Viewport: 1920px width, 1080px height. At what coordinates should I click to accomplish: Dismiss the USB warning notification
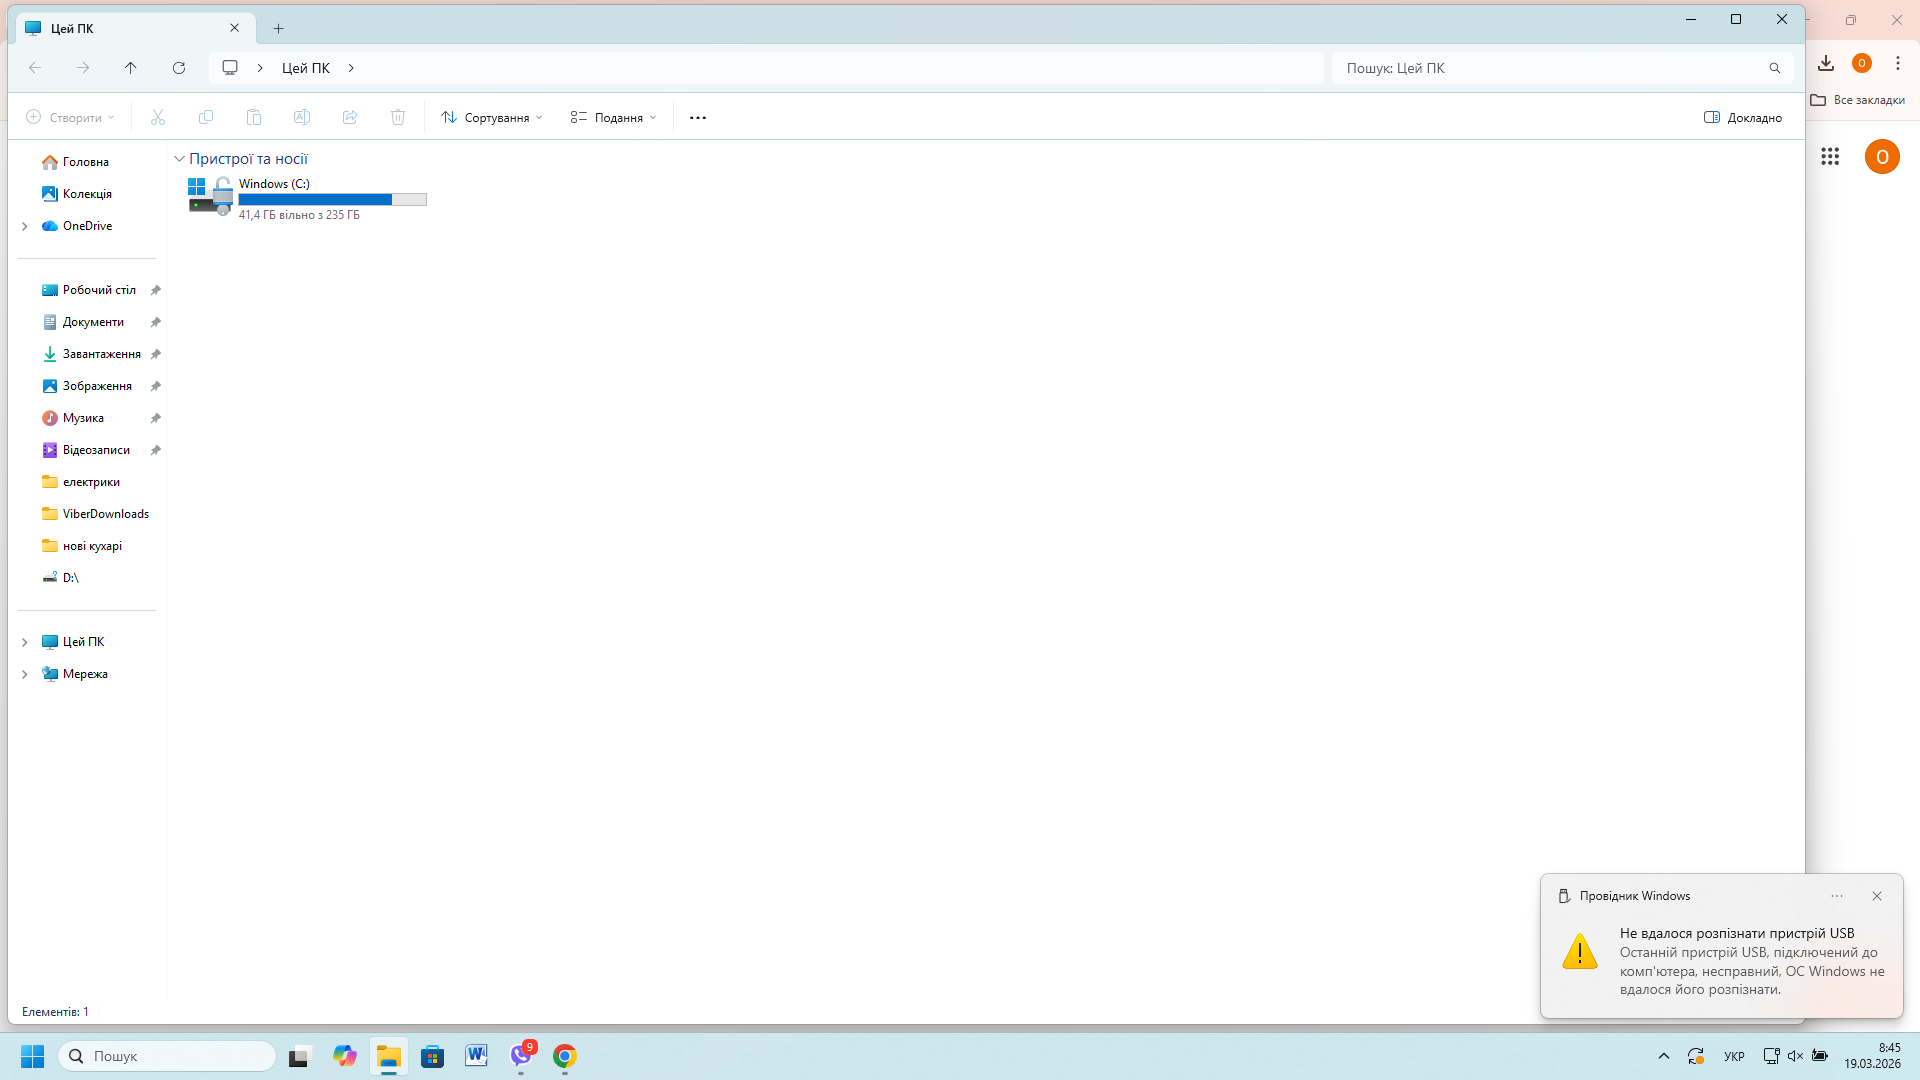pos(1877,896)
